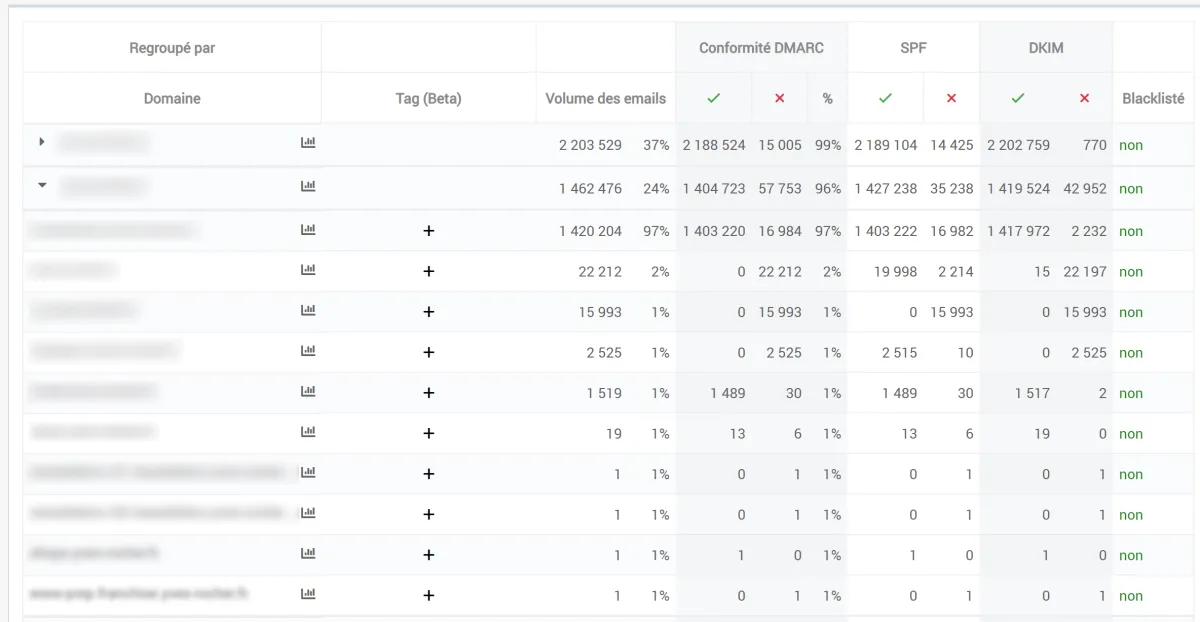Add tag for the 15 993 emails row
This screenshot has width=1200, height=622.
[429, 312]
